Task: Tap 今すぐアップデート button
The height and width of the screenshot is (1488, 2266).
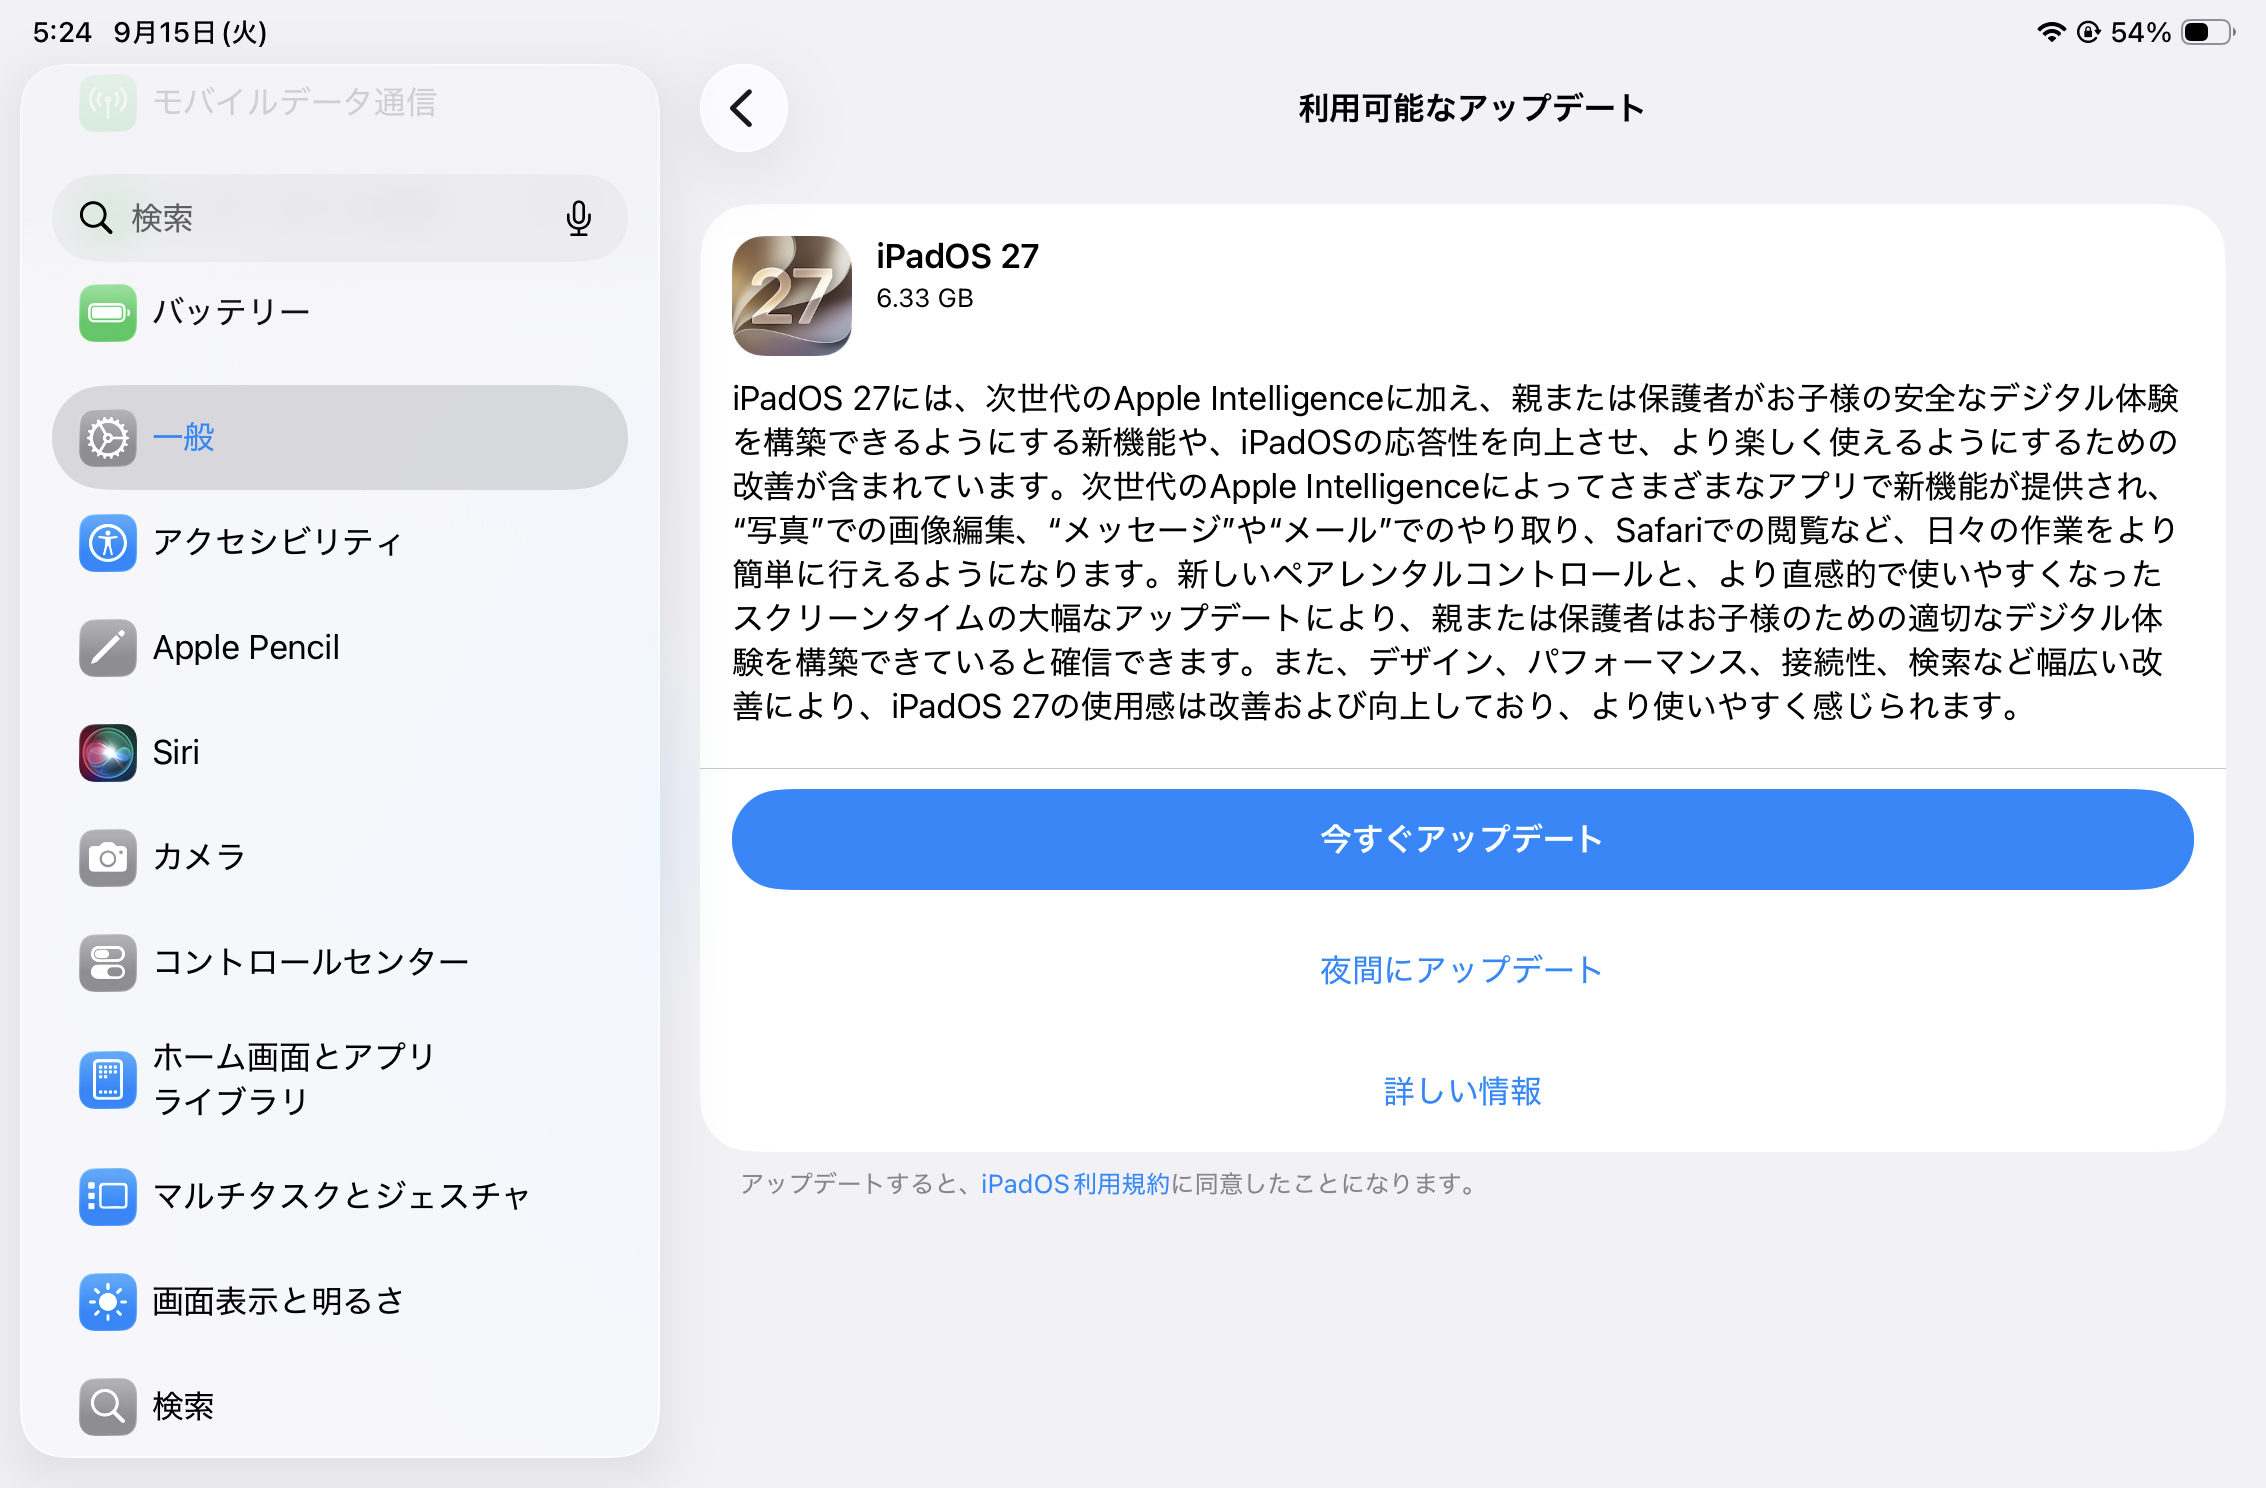Action: 1462,839
